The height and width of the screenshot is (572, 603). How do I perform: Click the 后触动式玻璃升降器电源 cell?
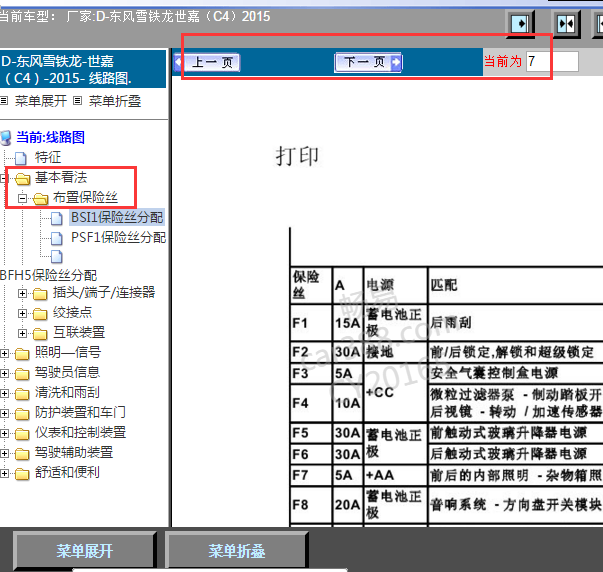[x=515, y=454]
